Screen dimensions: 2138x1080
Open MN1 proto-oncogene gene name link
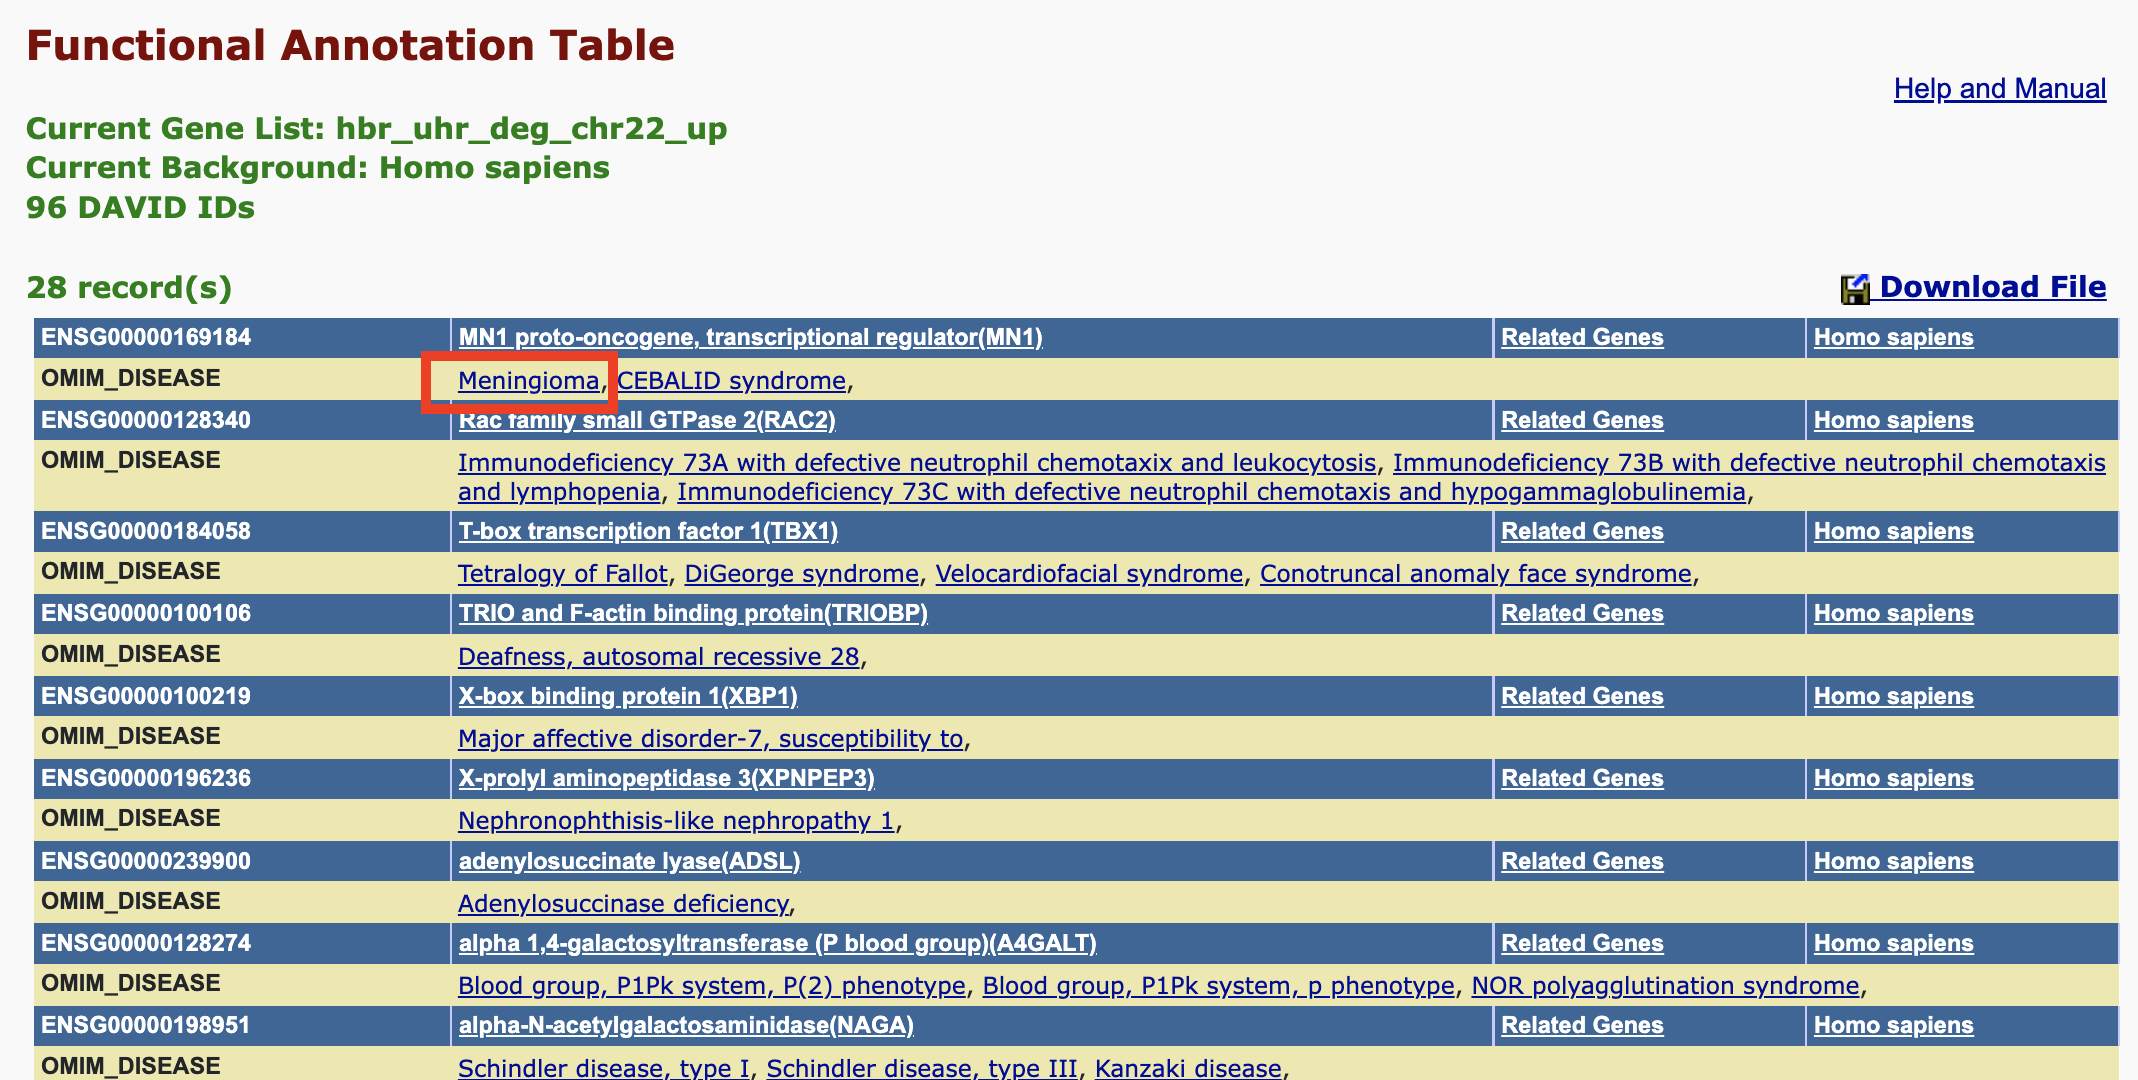point(750,338)
